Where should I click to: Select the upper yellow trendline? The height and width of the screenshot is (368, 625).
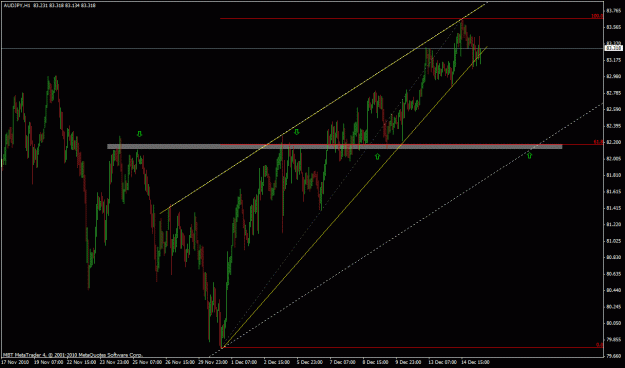click(x=323, y=108)
